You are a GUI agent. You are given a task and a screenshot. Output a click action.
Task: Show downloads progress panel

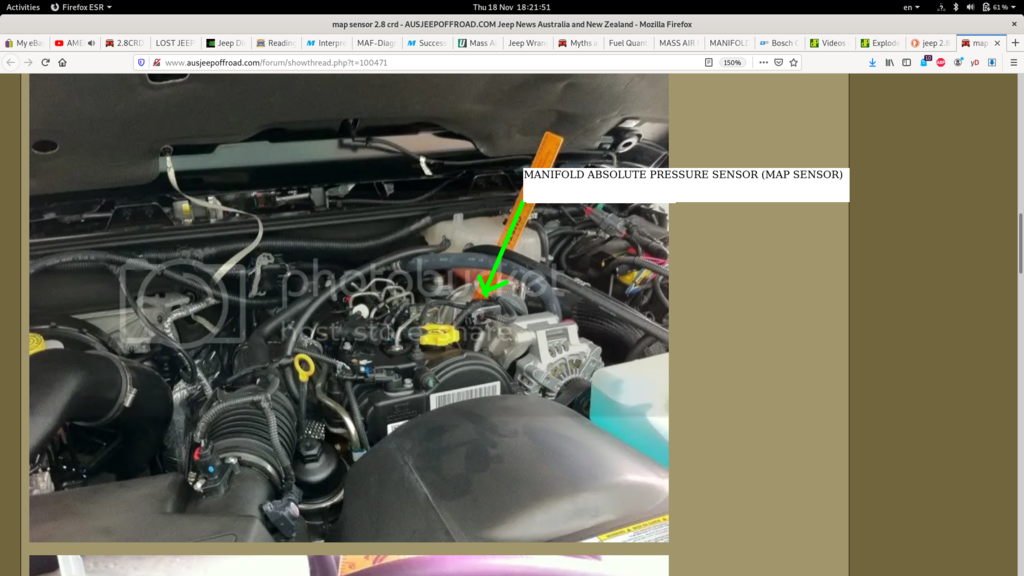(872, 63)
